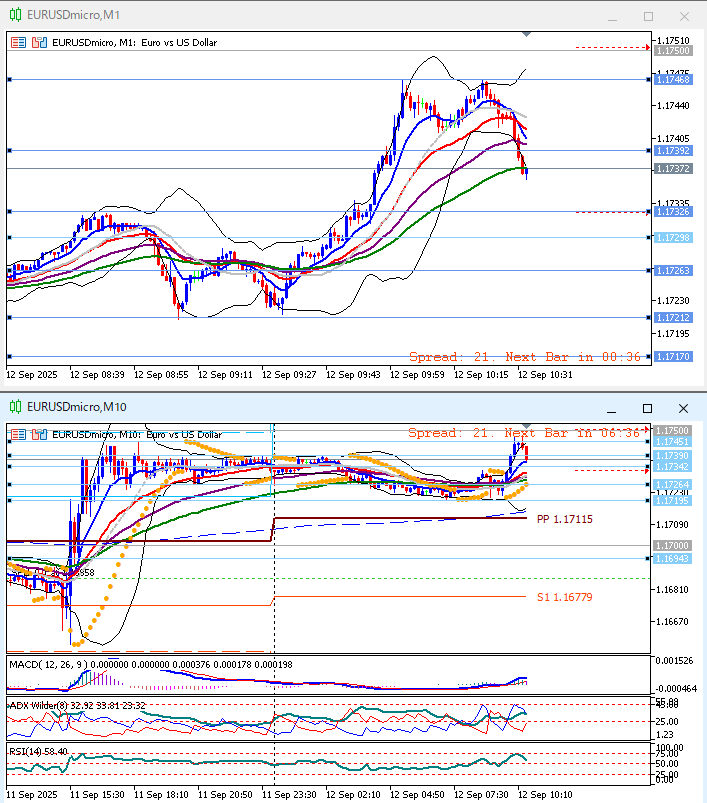Select the 1.17212 price level label on M1
Screen dimensions: 707x803
coord(675,318)
